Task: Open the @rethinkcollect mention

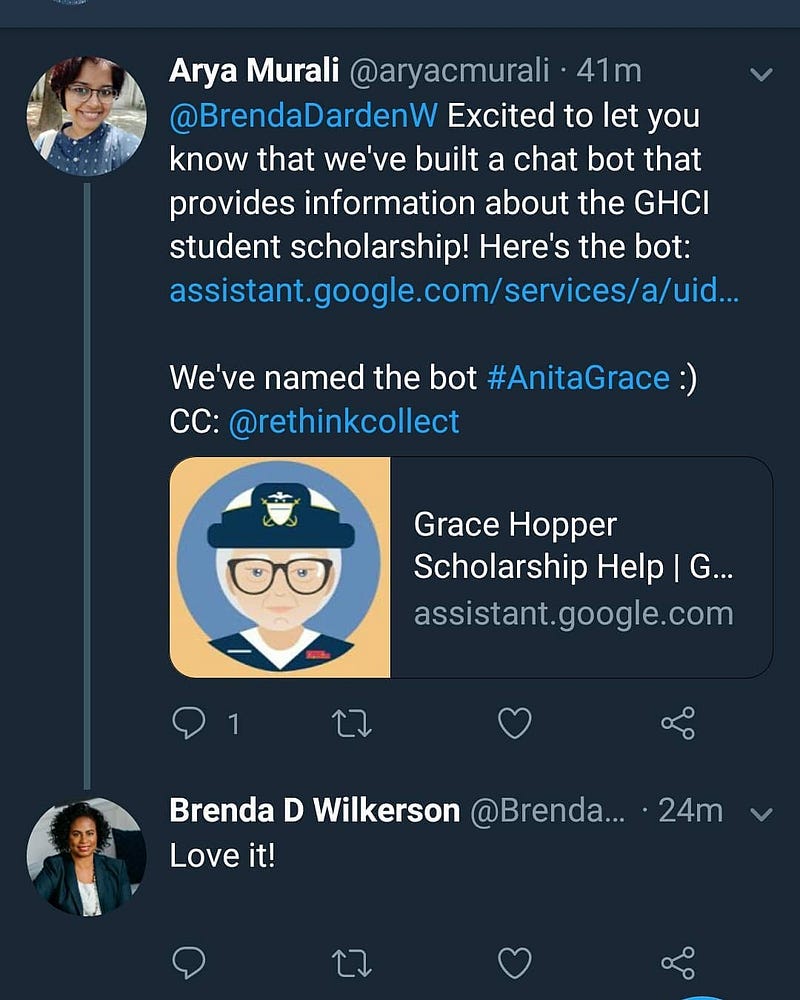Action: [x=344, y=421]
